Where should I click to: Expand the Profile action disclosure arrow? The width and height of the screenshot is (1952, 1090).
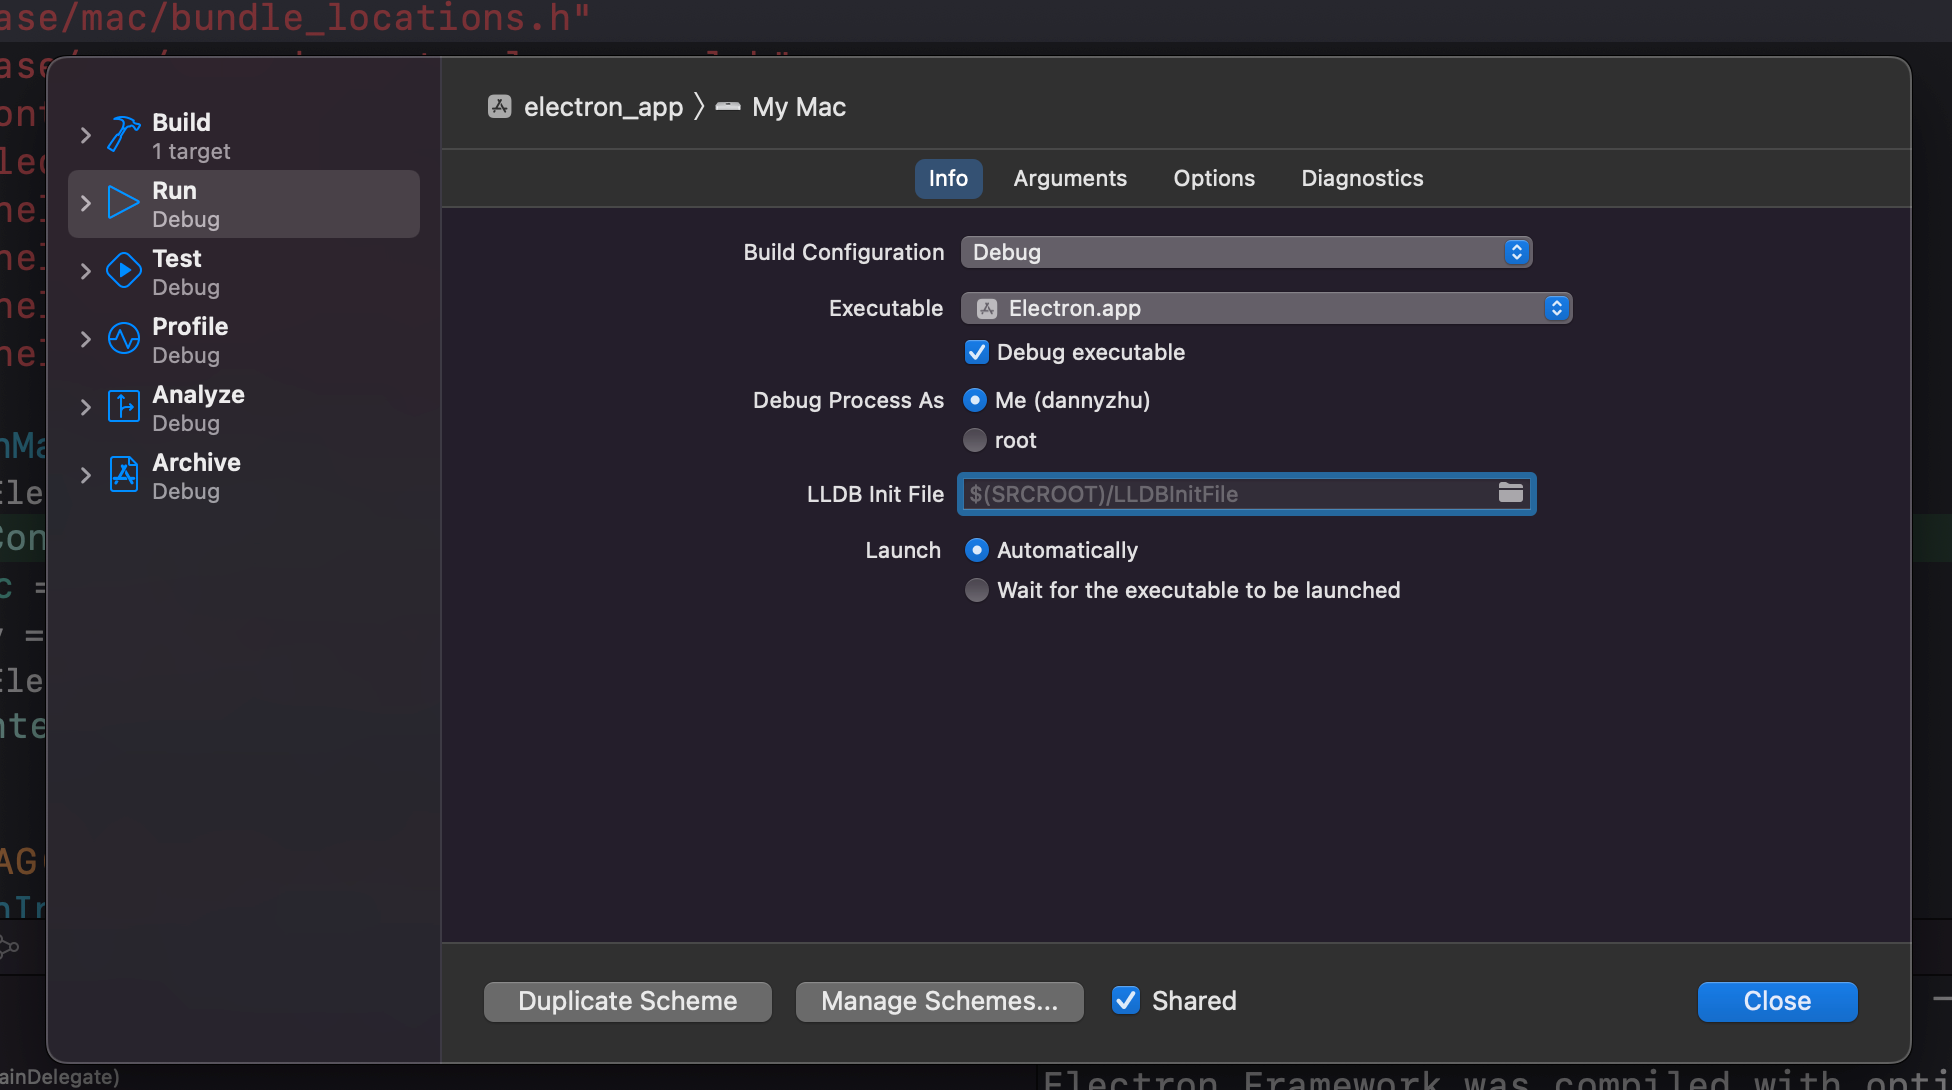[86, 339]
